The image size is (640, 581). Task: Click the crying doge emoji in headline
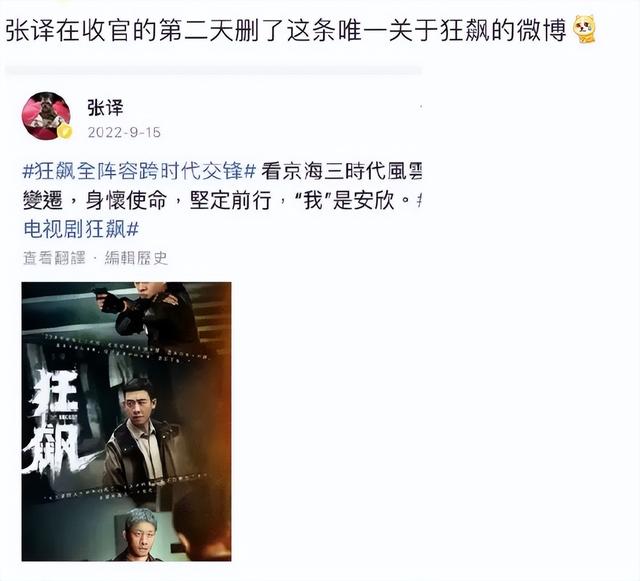click(585, 29)
